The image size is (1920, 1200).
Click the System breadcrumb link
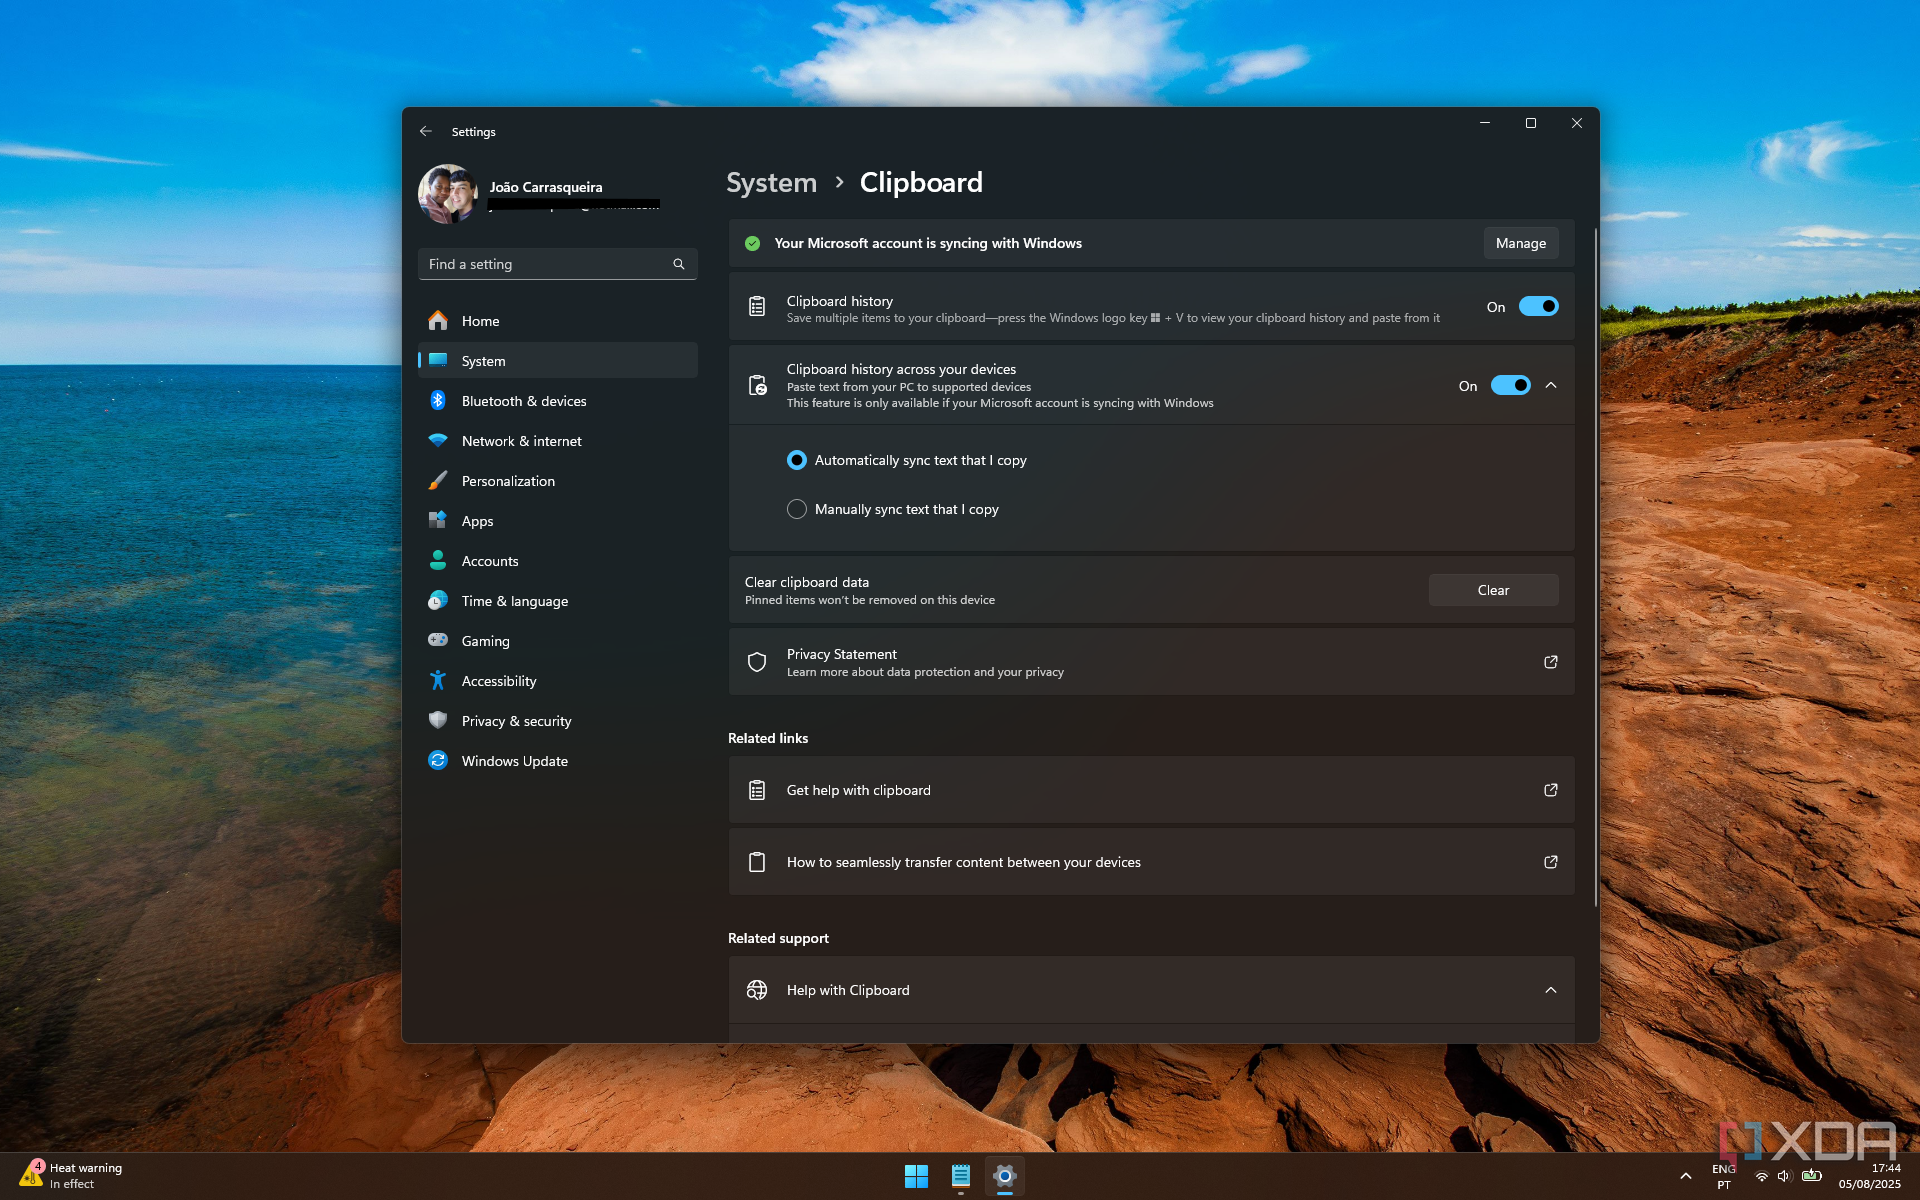[771, 182]
